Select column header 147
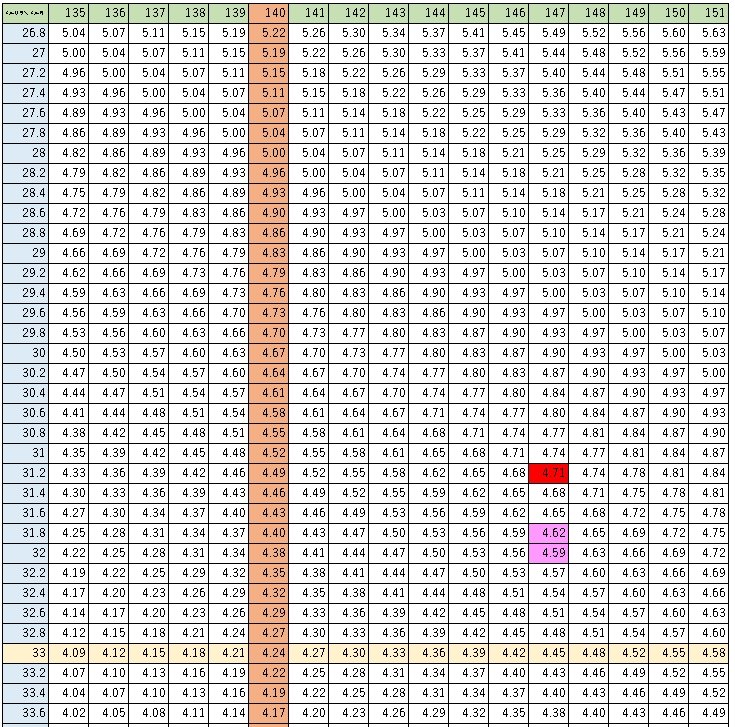This screenshot has height=727, width=735. (548, 13)
